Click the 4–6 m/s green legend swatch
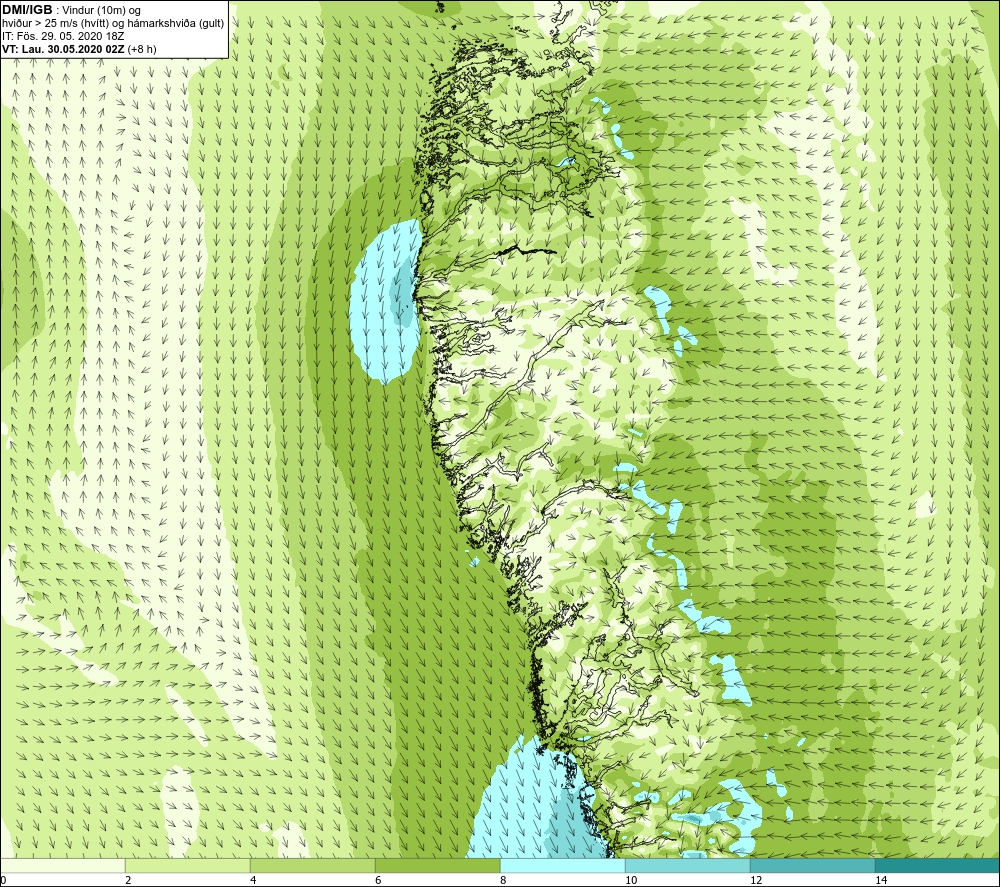Screen dimensions: 1000x887 coord(312,866)
